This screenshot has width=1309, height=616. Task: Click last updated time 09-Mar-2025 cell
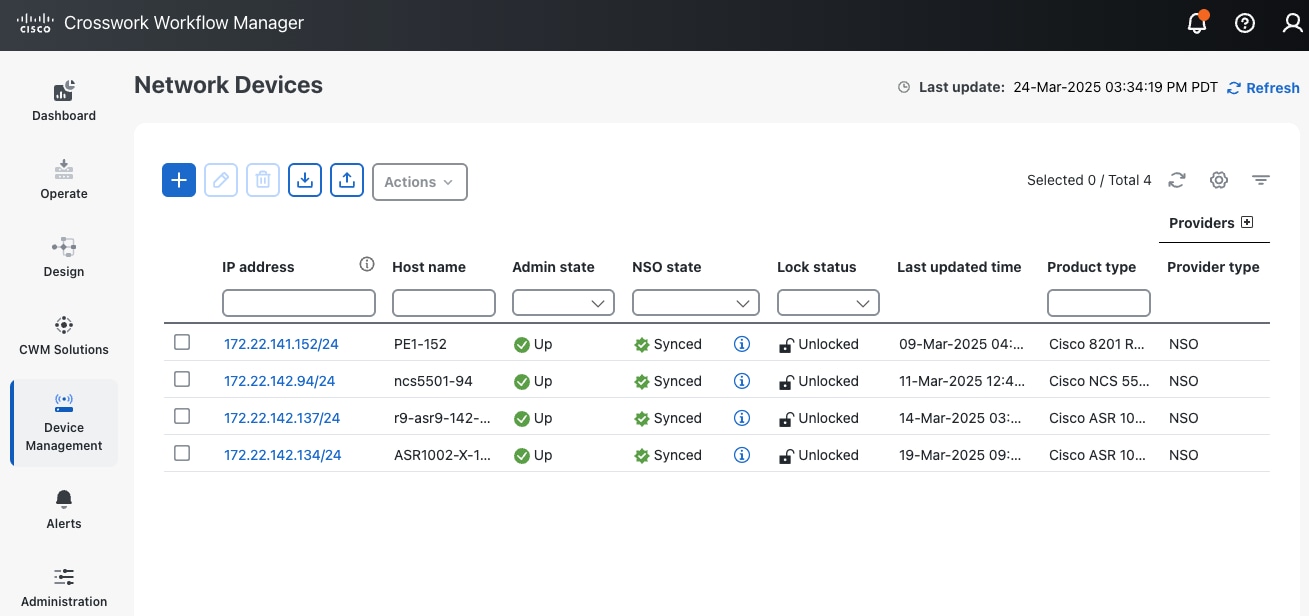point(962,344)
